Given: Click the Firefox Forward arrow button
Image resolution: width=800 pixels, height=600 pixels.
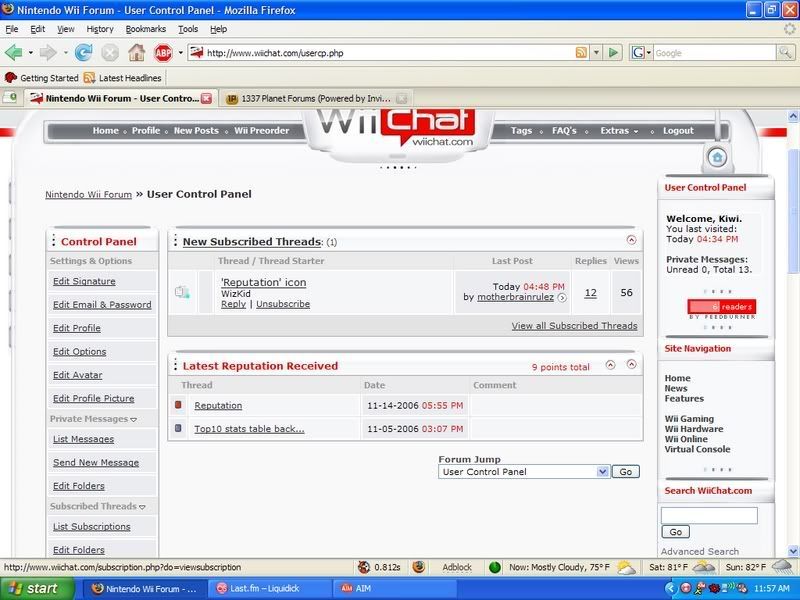Looking at the screenshot, I should click(48, 53).
